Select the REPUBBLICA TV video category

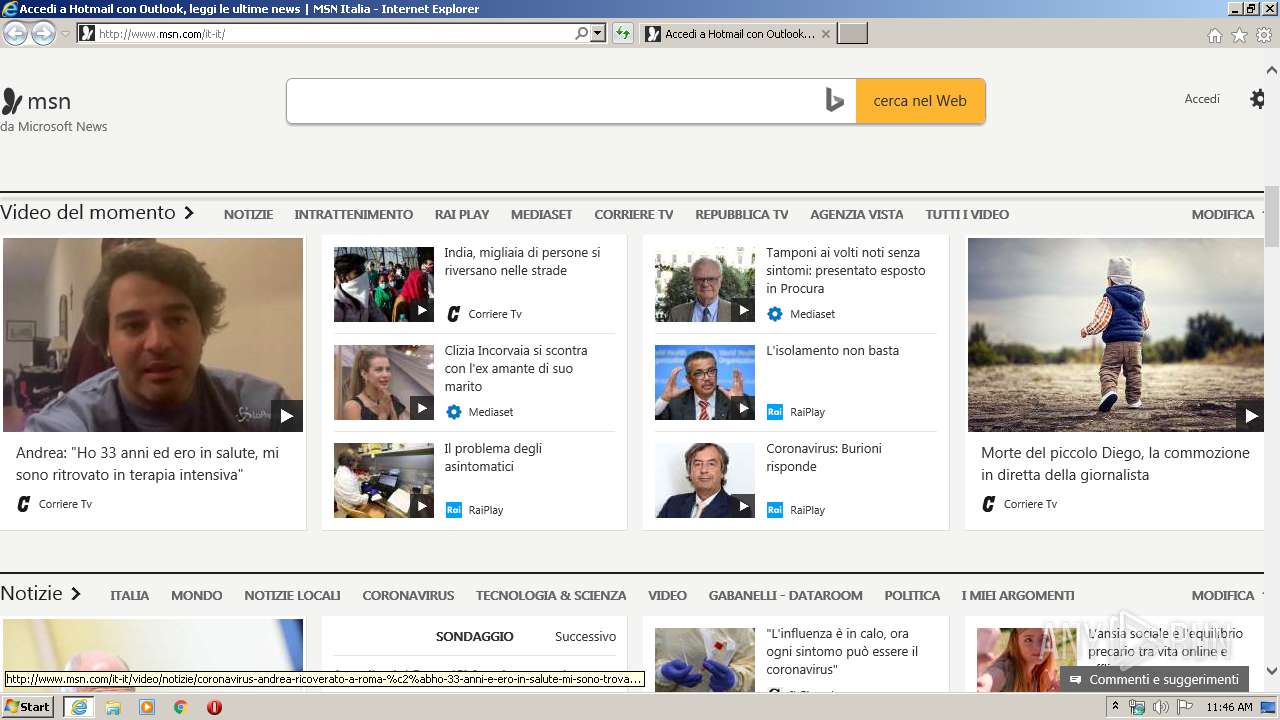pos(742,214)
